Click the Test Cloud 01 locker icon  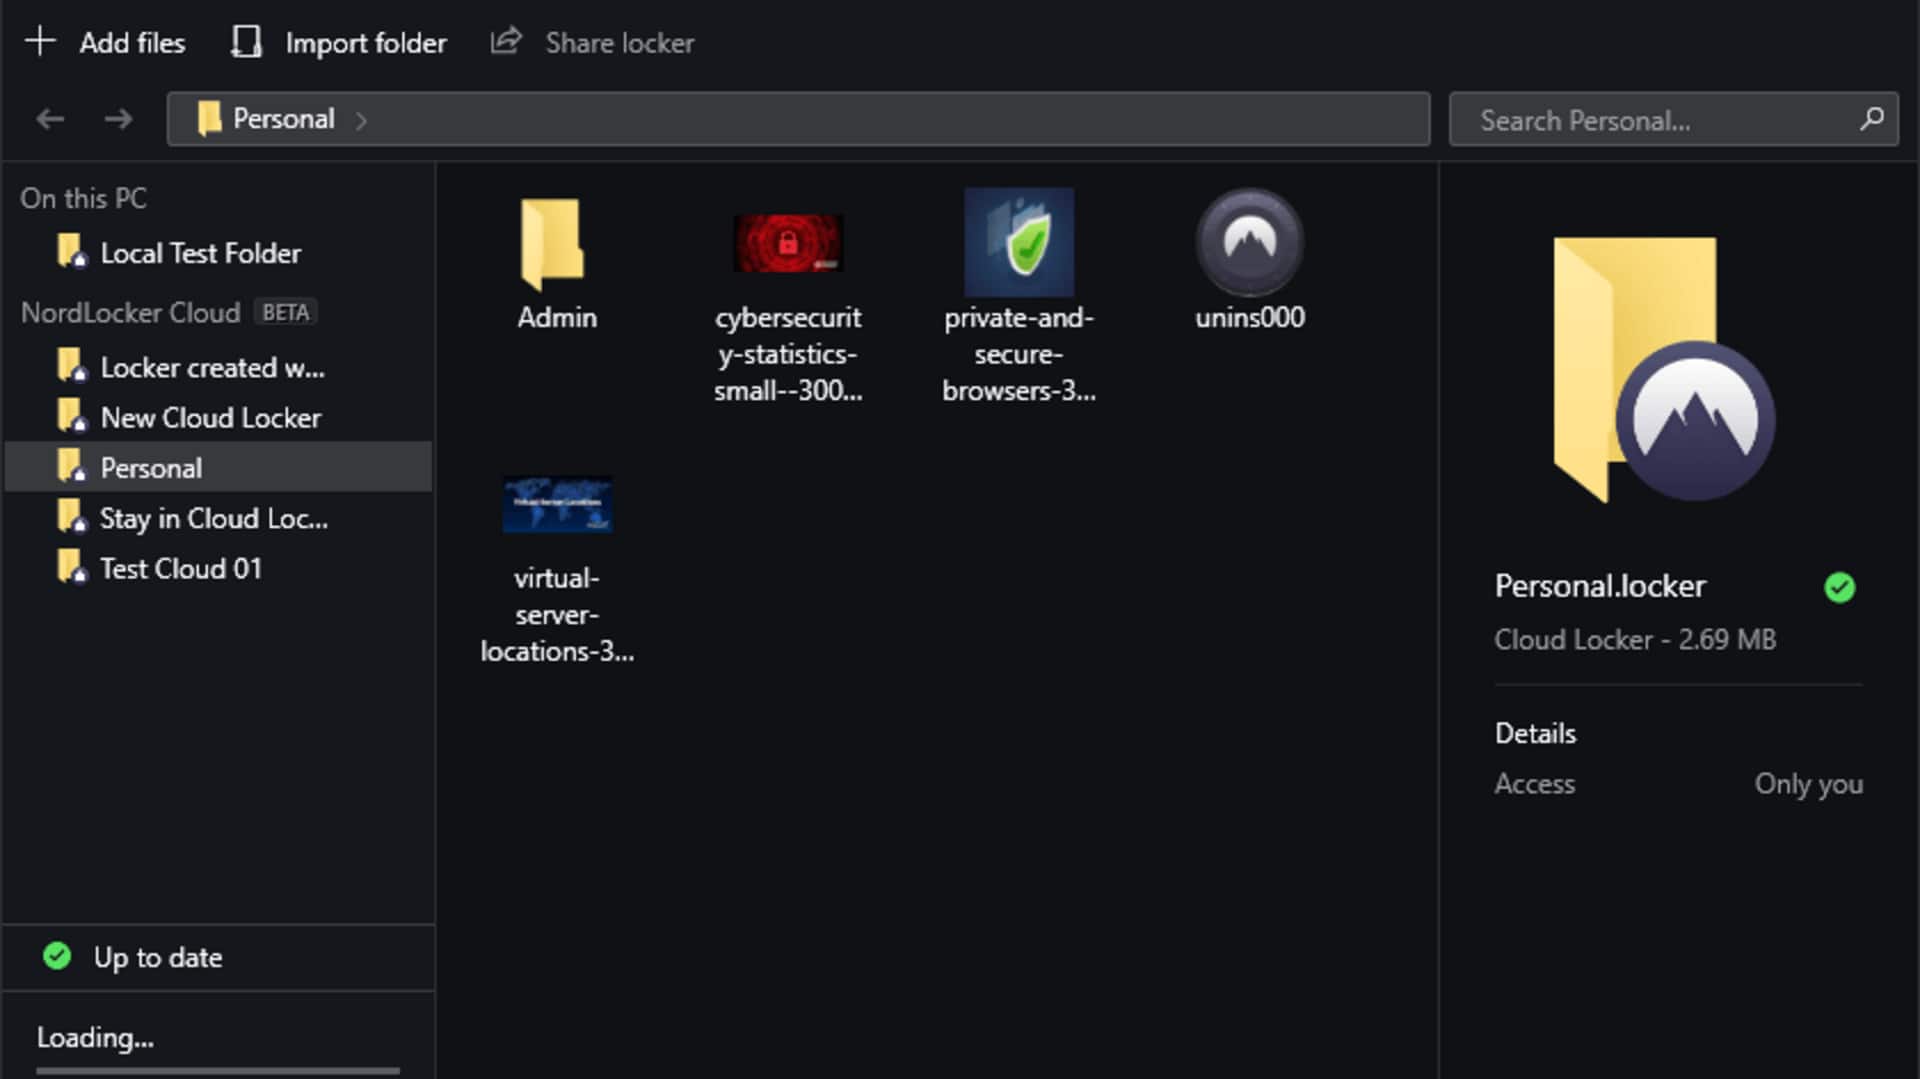pos(72,567)
